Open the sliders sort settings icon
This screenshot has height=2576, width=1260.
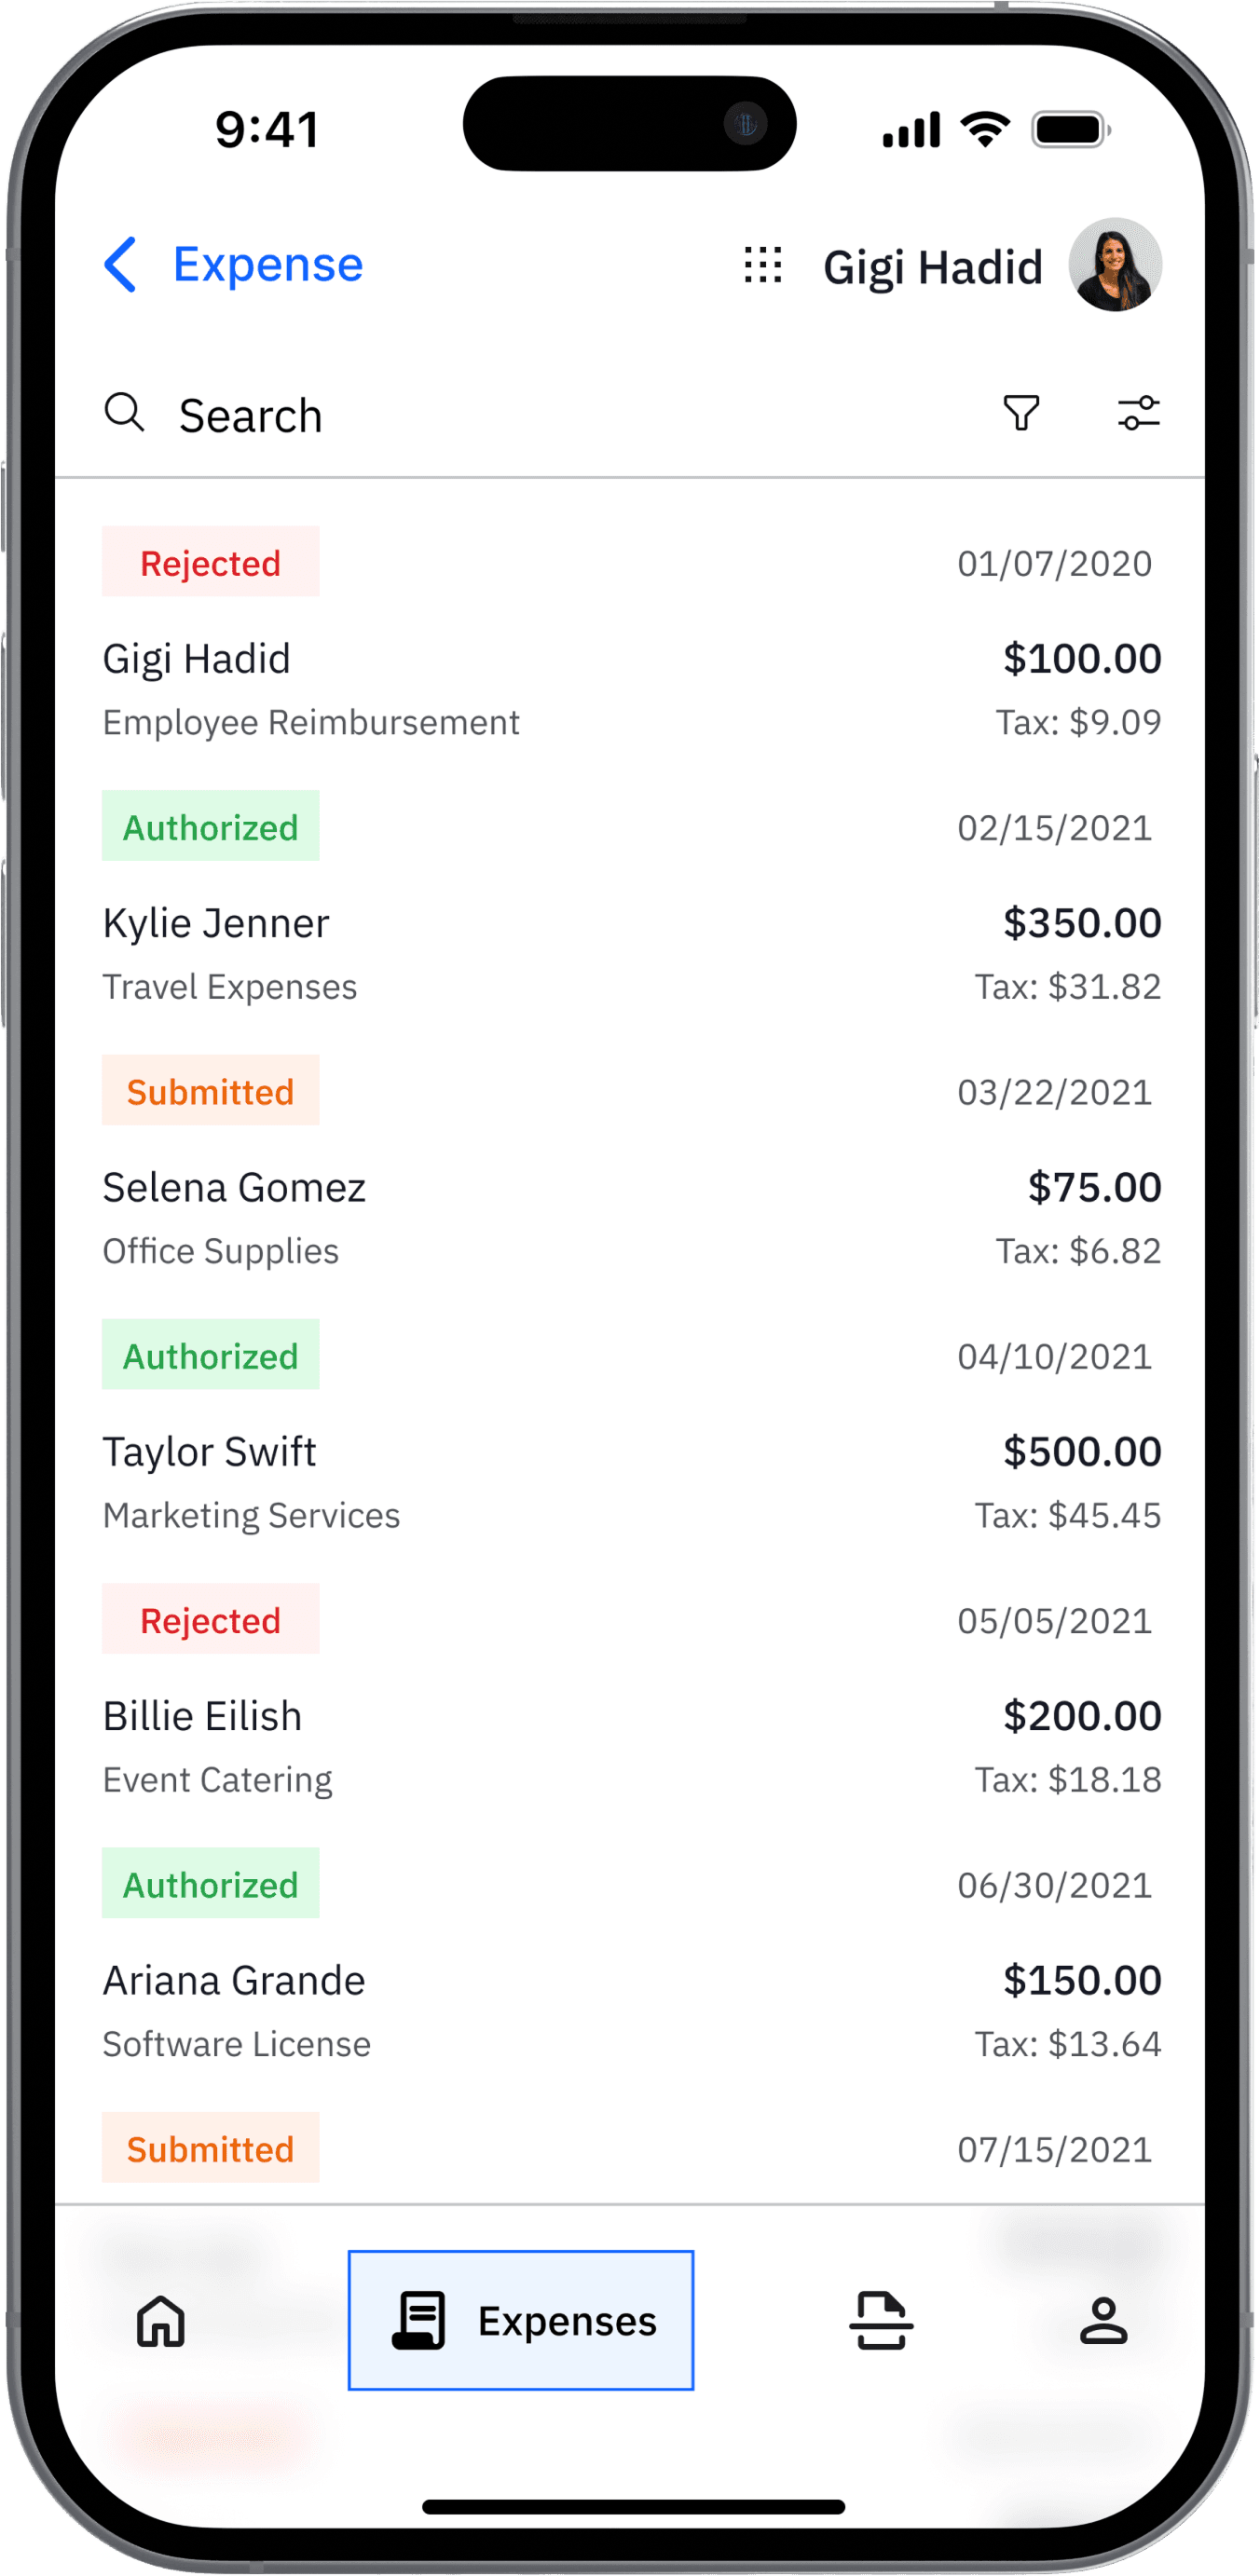point(1138,412)
